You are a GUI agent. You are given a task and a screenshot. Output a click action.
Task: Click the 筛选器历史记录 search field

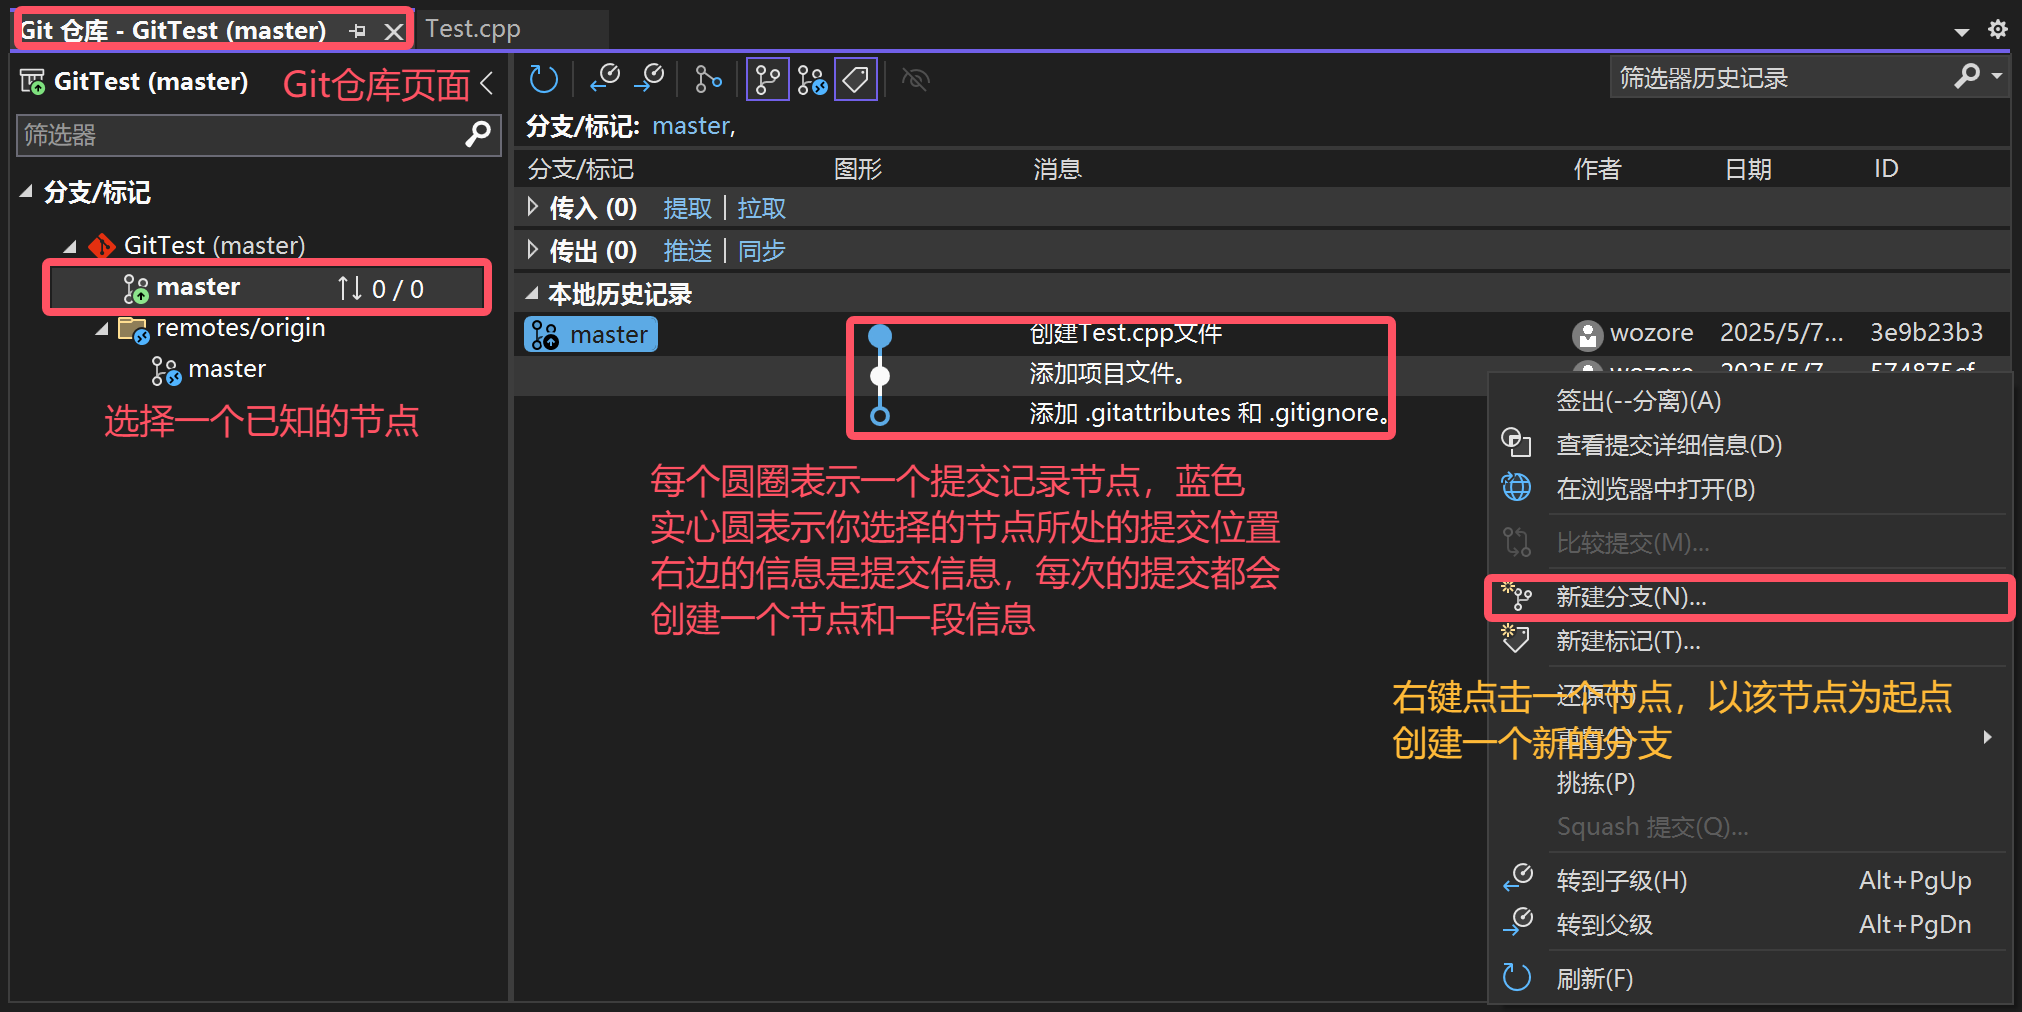pyautogui.click(x=1780, y=78)
